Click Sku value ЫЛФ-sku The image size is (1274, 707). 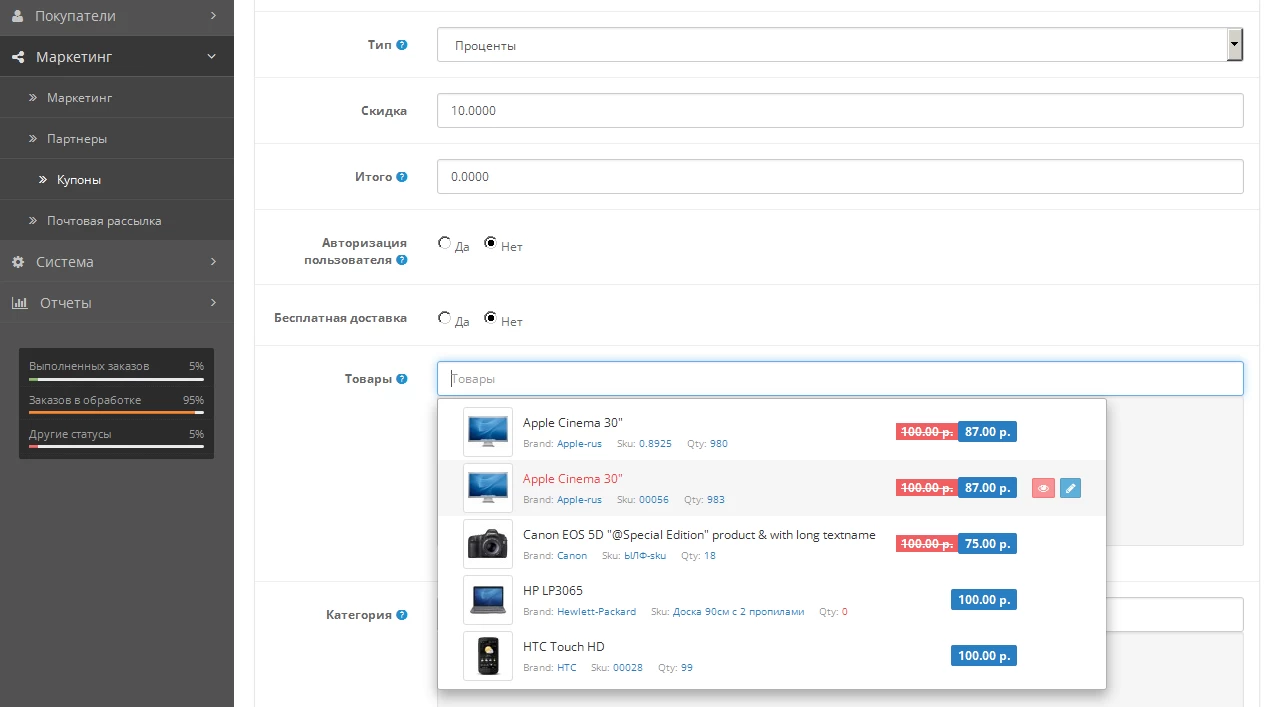[644, 556]
